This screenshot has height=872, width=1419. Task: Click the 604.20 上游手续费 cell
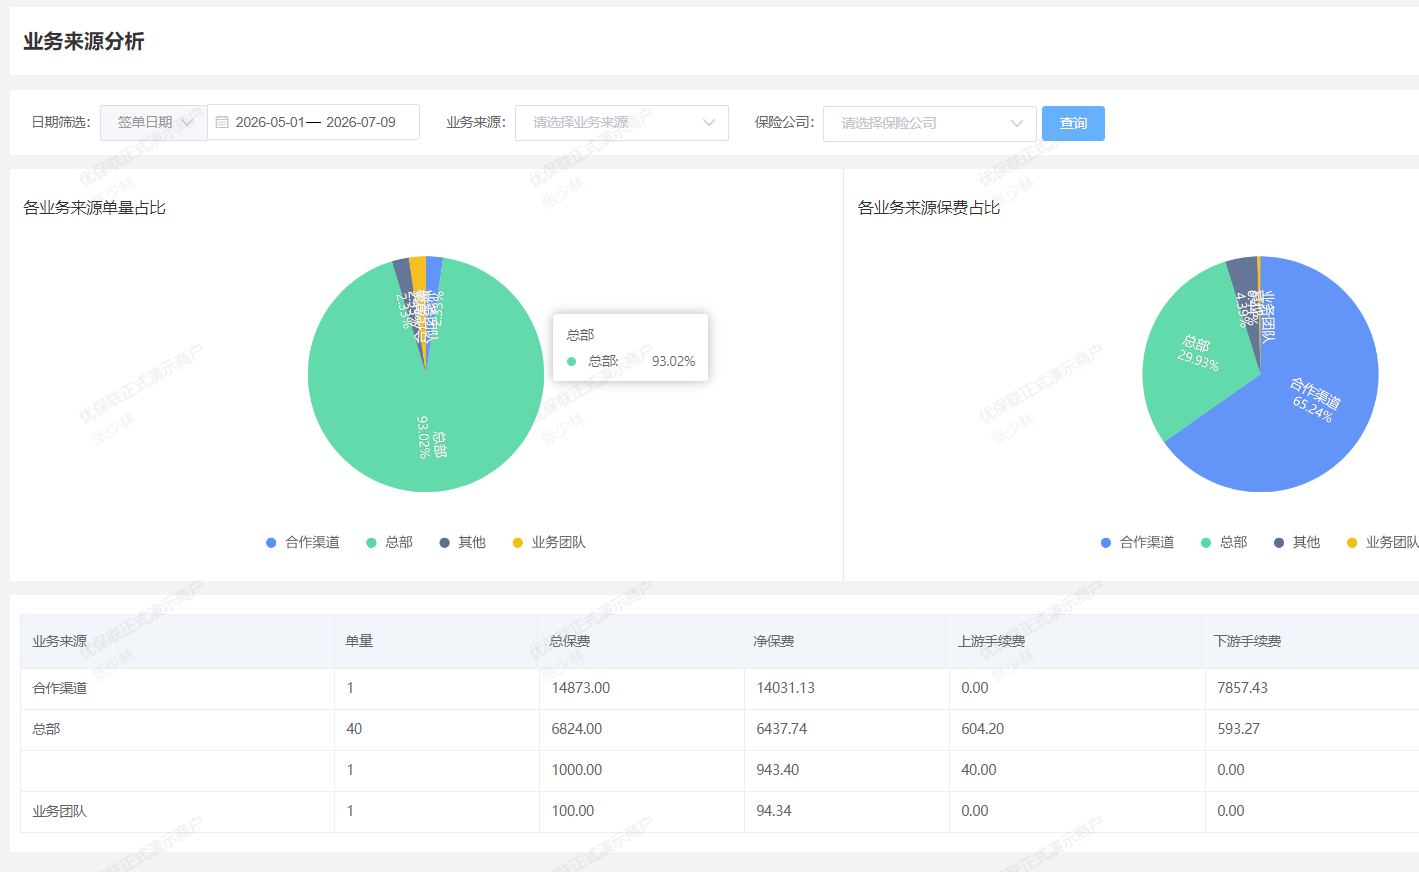pos(1077,729)
